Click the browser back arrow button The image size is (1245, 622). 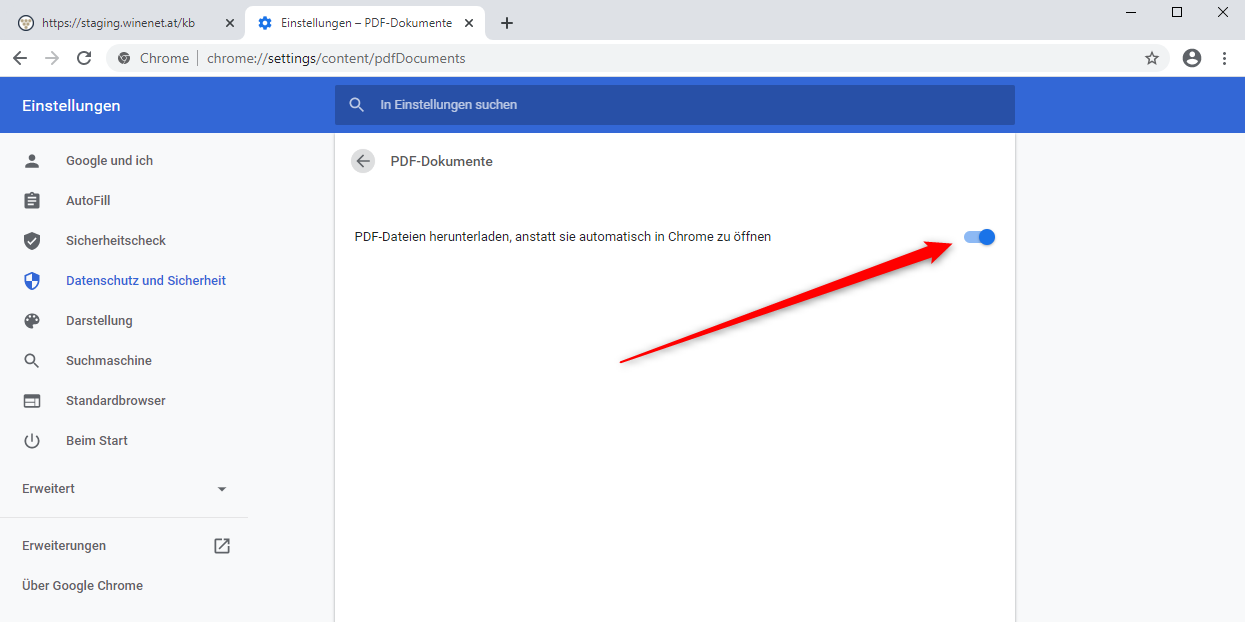coord(20,58)
